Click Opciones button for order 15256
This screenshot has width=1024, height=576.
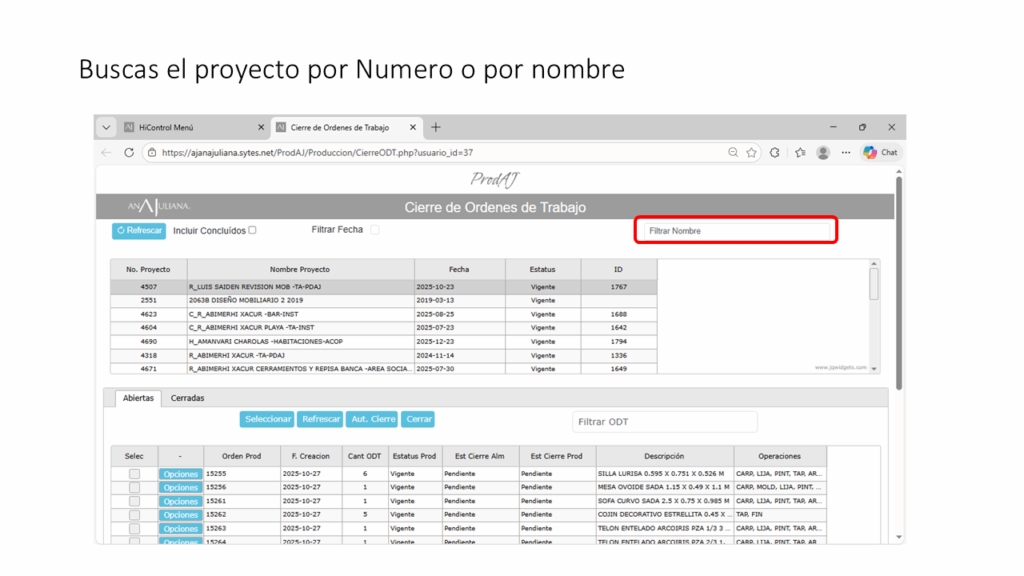click(180, 488)
